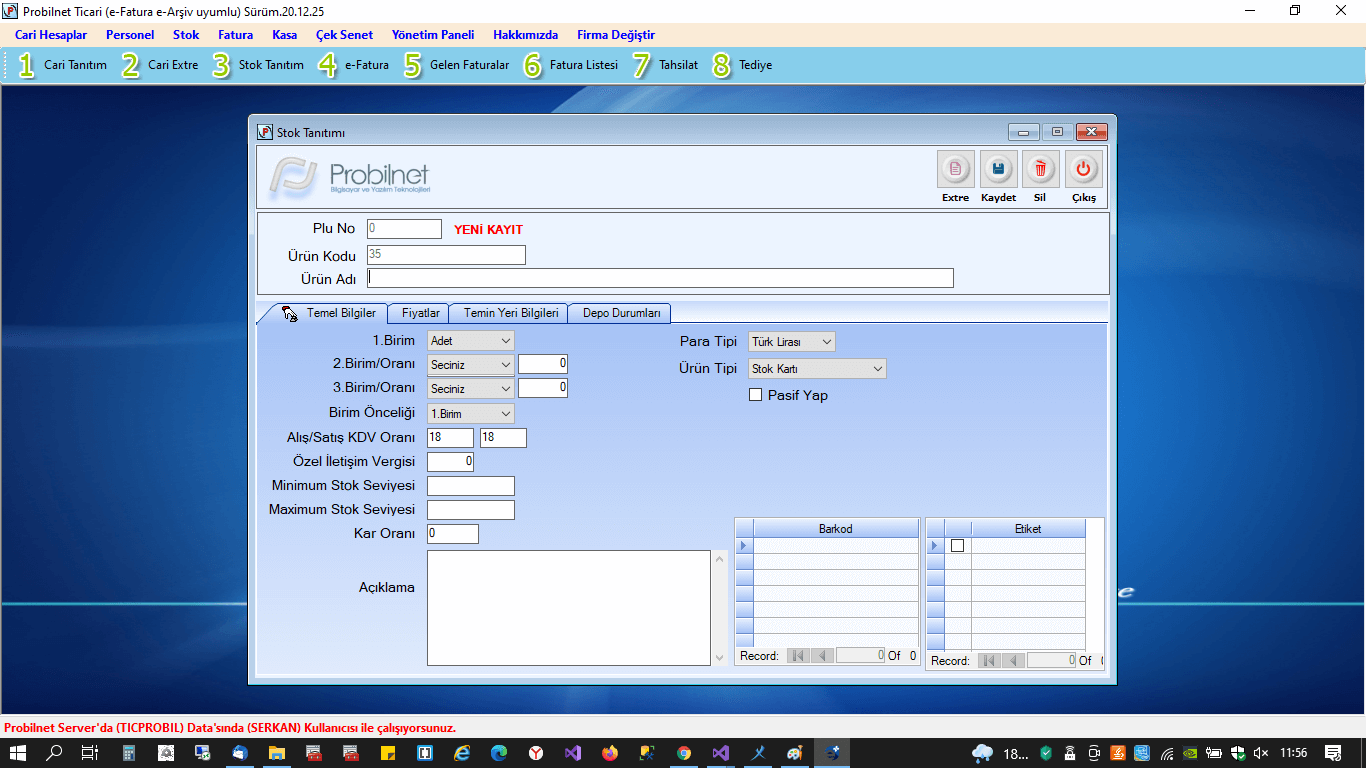Open Tediye shortcut number 8
This screenshot has height=768, width=1366.
(x=742, y=65)
